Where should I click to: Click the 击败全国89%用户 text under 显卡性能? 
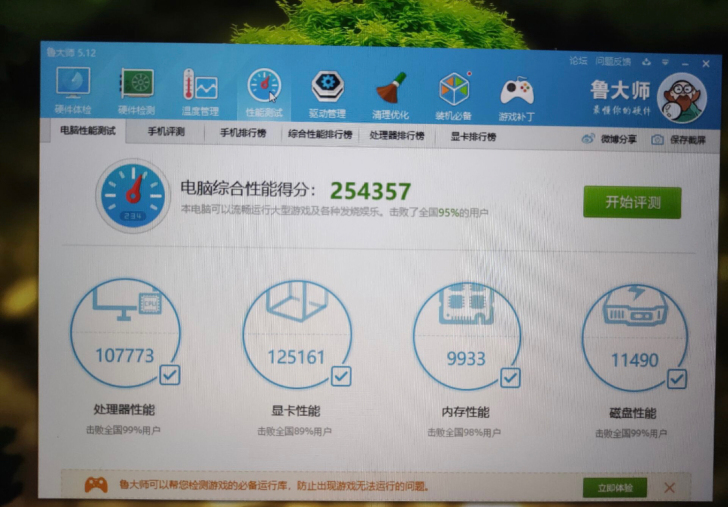(295, 432)
